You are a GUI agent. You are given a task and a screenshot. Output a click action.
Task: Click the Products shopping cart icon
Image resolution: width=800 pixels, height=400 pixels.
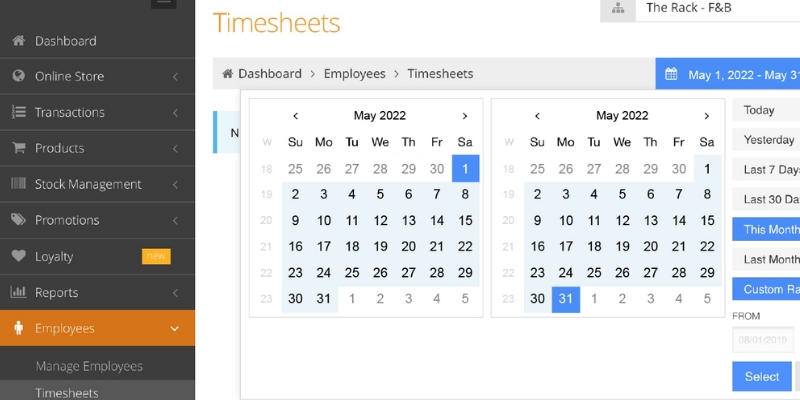18,148
